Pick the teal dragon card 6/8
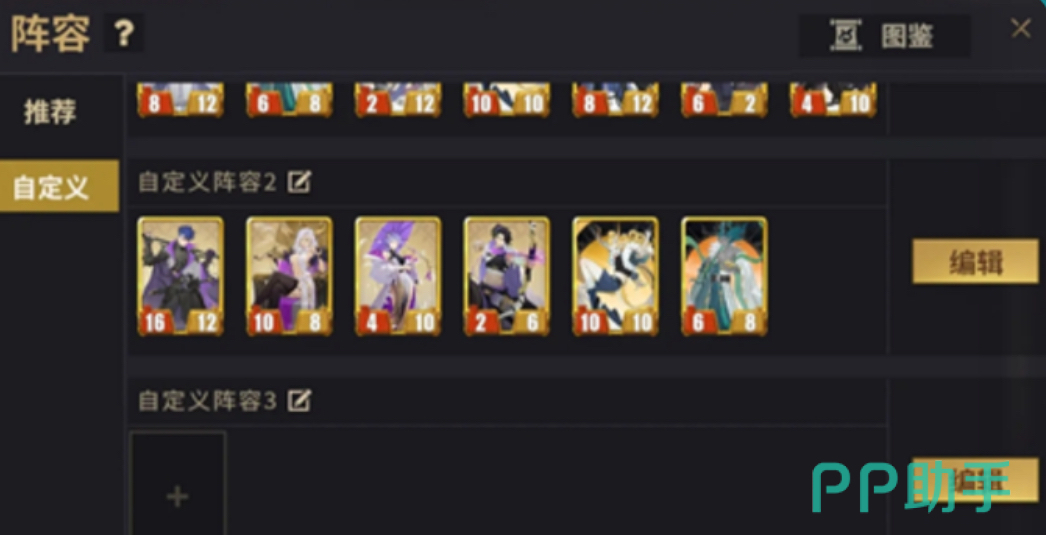 tap(724, 276)
